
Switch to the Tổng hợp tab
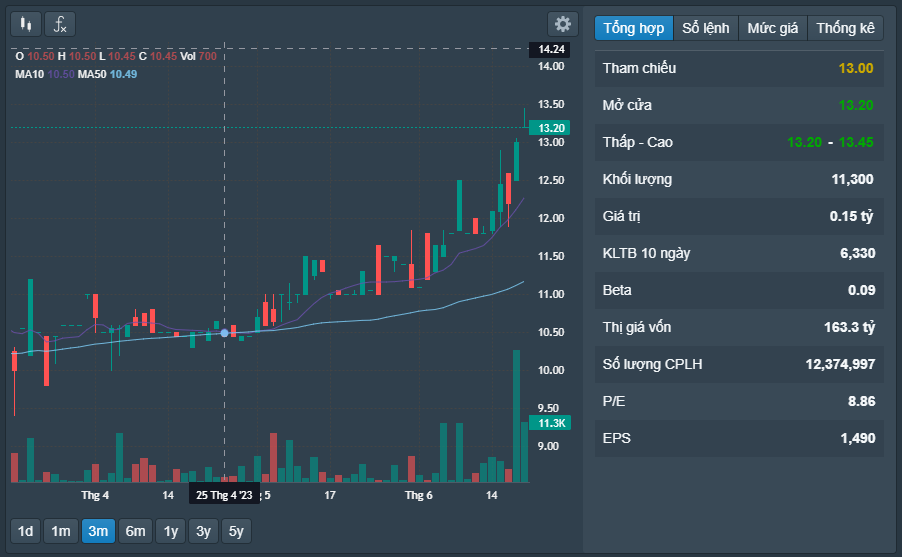click(x=633, y=28)
